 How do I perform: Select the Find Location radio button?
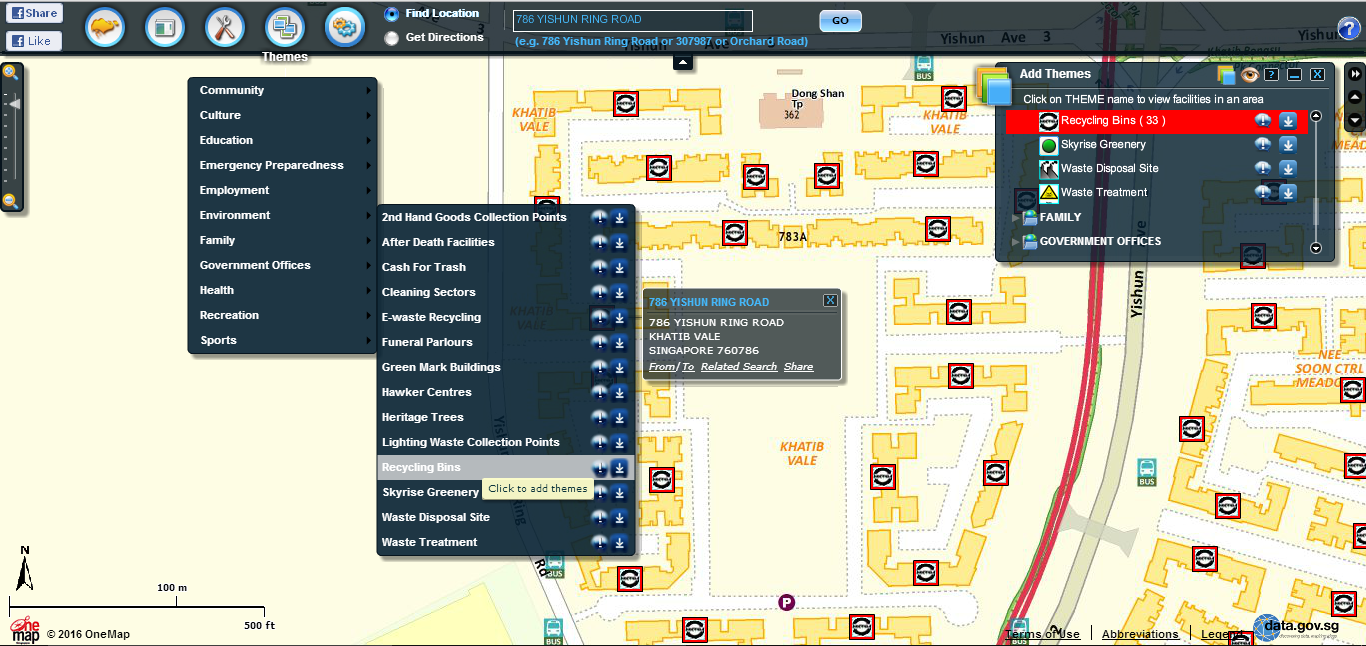coord(390,13)
